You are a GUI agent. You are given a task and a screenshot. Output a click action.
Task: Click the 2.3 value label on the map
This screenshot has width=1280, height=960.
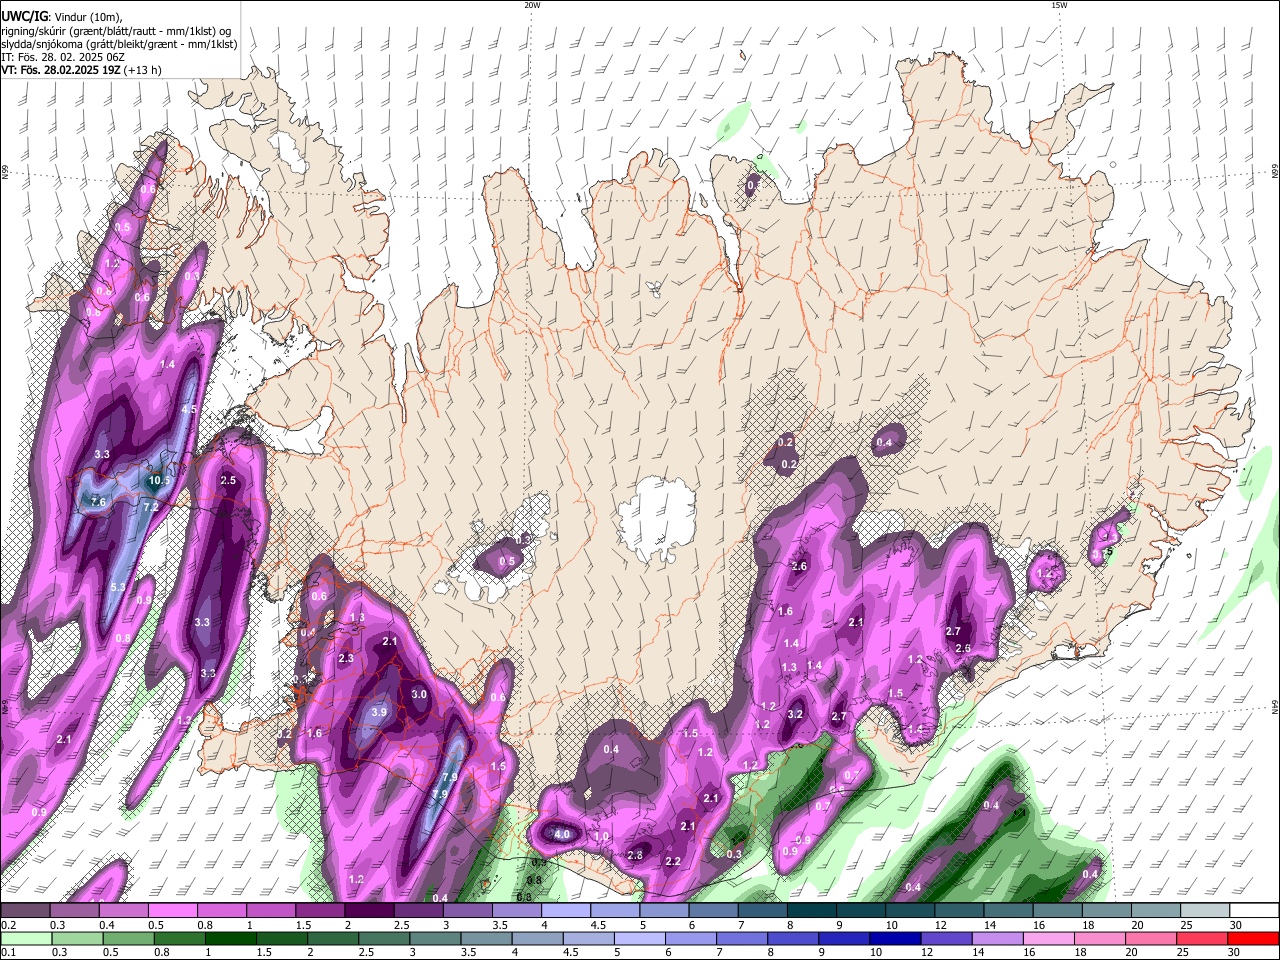347,659
